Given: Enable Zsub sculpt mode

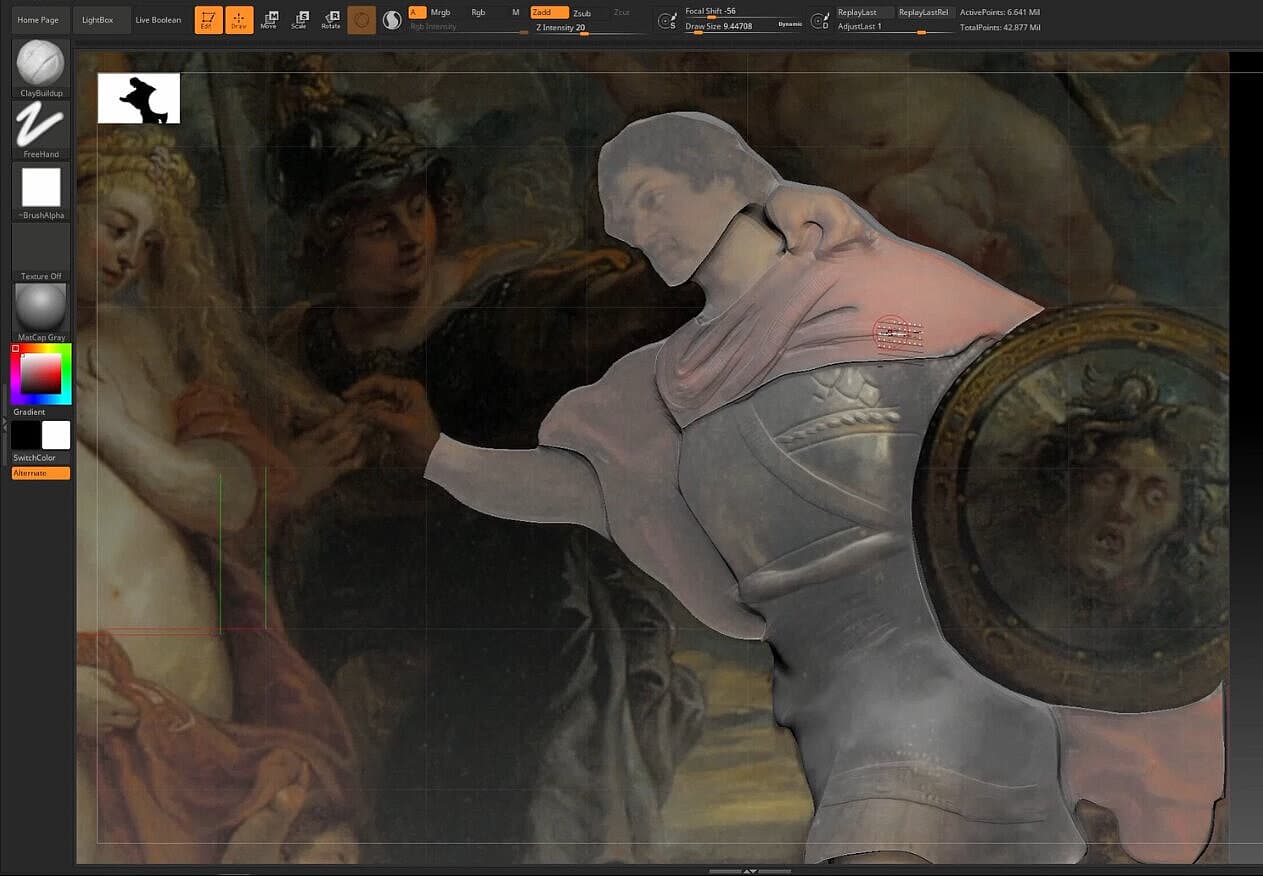Looking at the screenshot, I should click(x=581, y=12).
